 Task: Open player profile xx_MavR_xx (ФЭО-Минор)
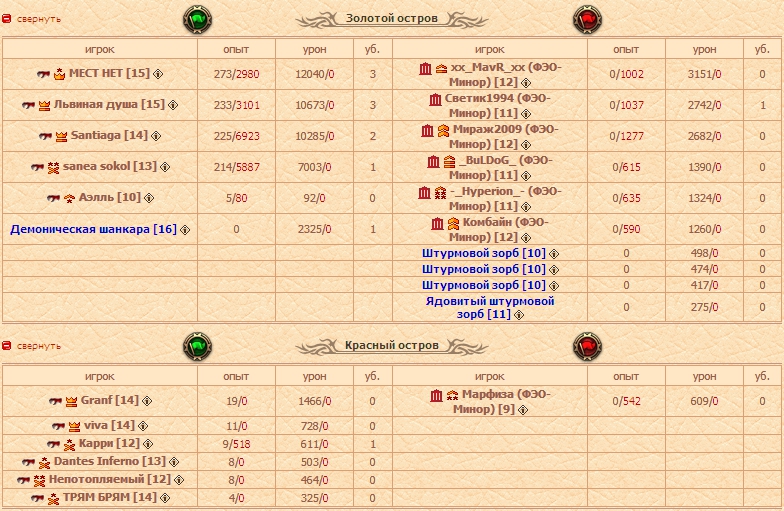point(505,74)
